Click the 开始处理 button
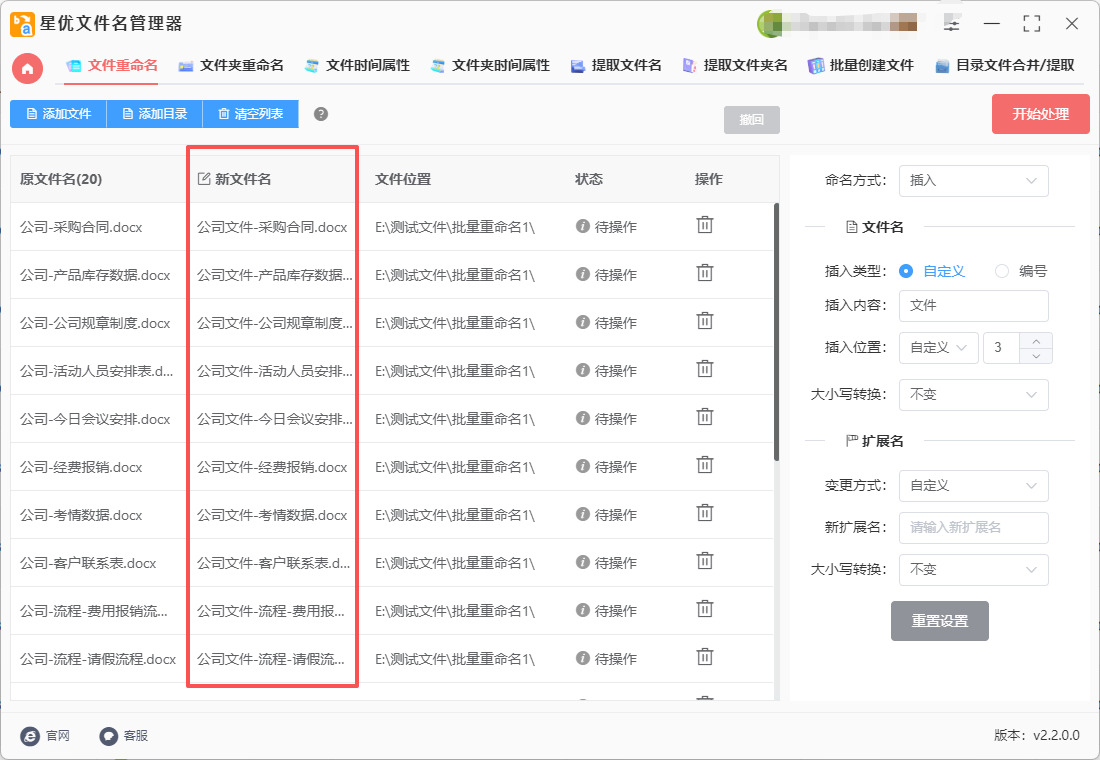 click(x=1040, y=114)
